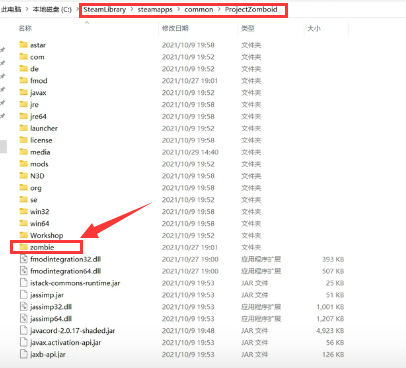This screenshot has width=406, height=368.
Task: Click the jassimp64.dll file icon
Action: pyautogui.click(x=23, y=319)
